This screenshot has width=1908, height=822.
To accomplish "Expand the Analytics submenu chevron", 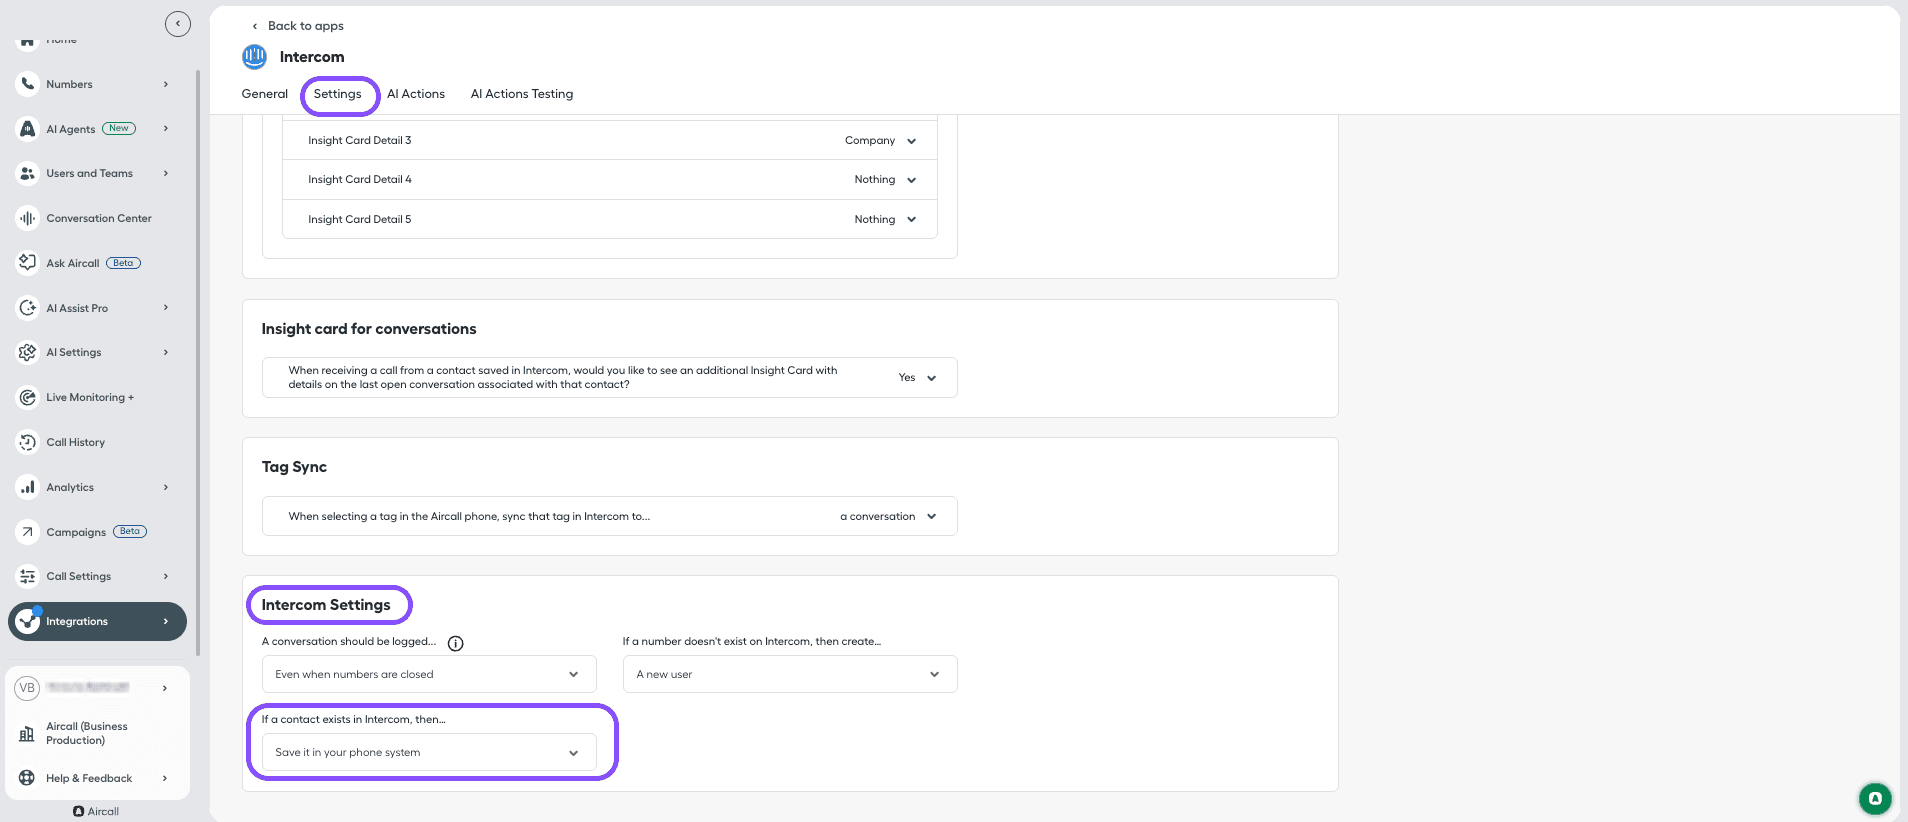I will pos(166,487).
